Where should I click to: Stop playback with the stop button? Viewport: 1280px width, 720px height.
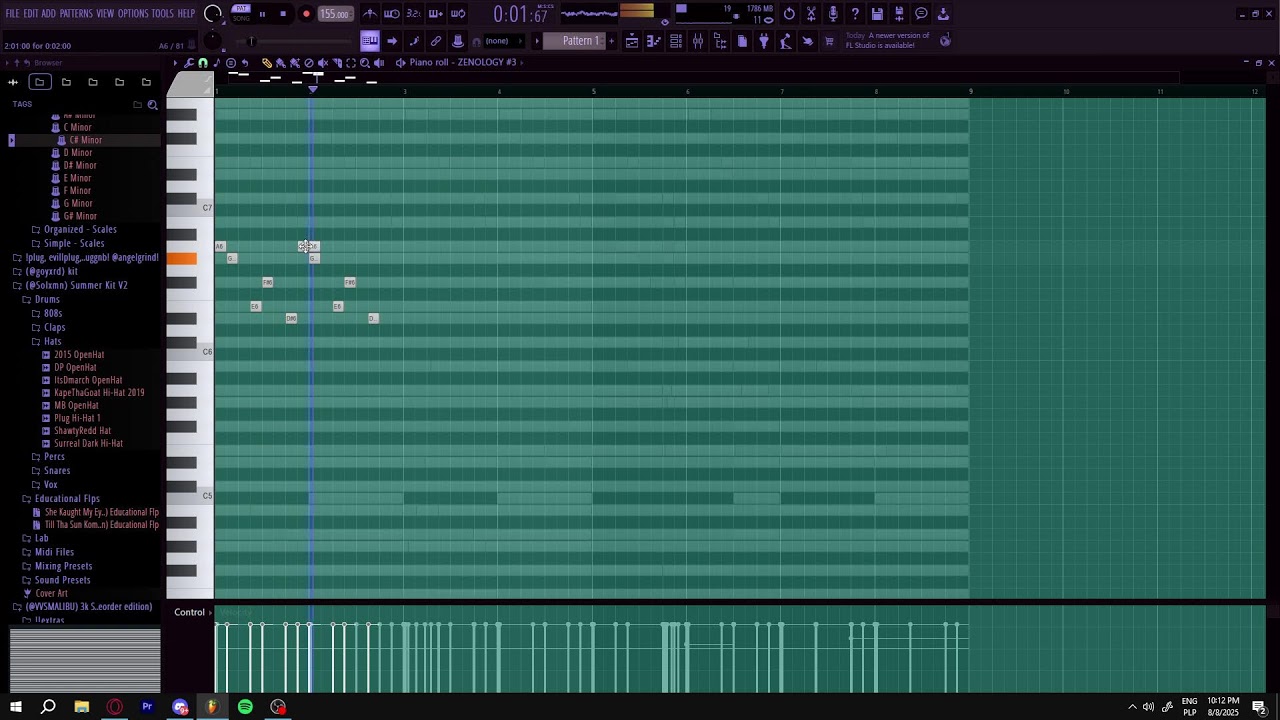click(283, 14)
